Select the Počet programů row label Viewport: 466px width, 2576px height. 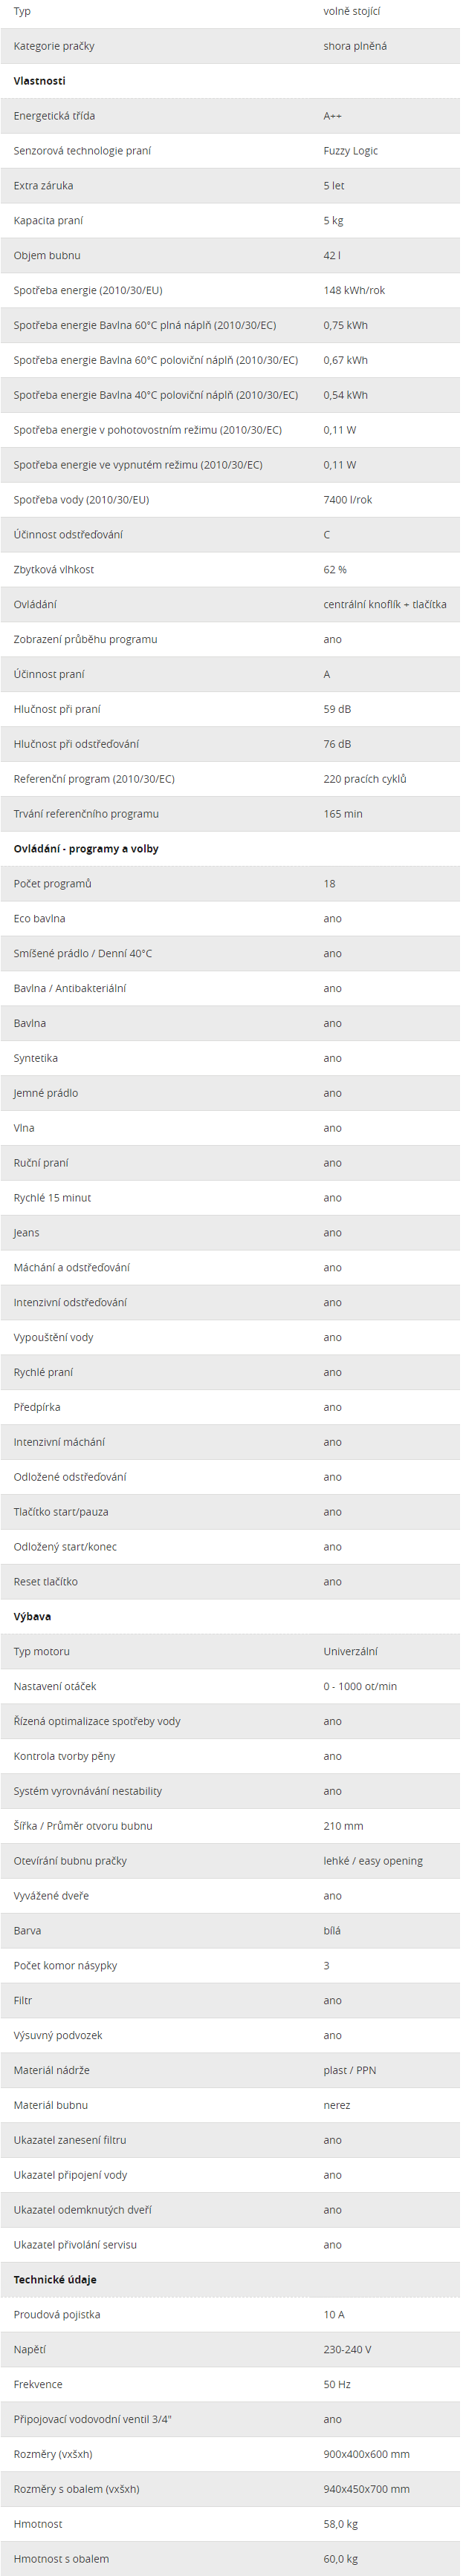pyautogui.click(x=52, y=884)
